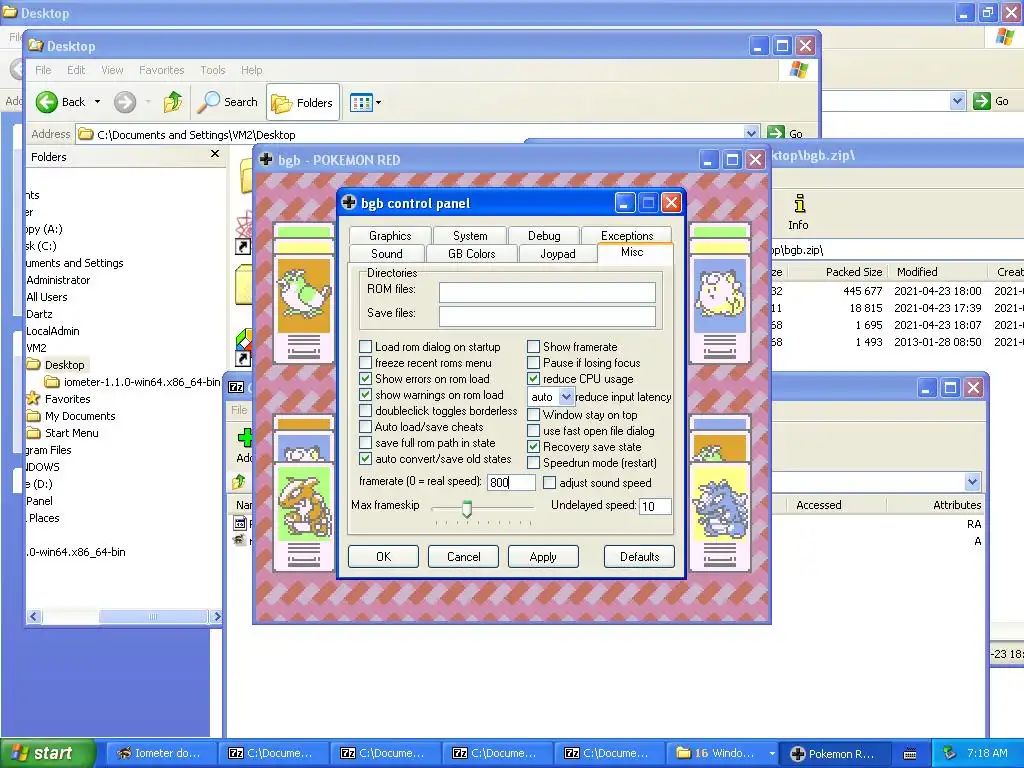Select the Desktop folder in tree
1024x768 pixels.
click(x=64, y=364)
